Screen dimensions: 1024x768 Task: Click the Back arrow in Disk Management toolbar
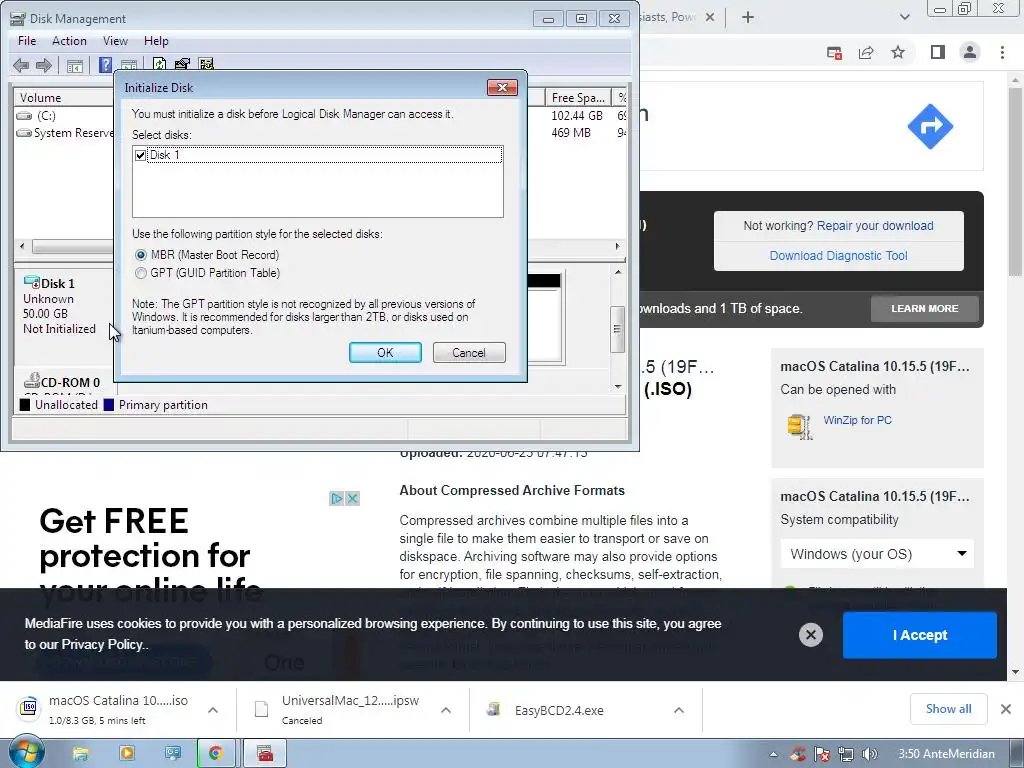21,65
